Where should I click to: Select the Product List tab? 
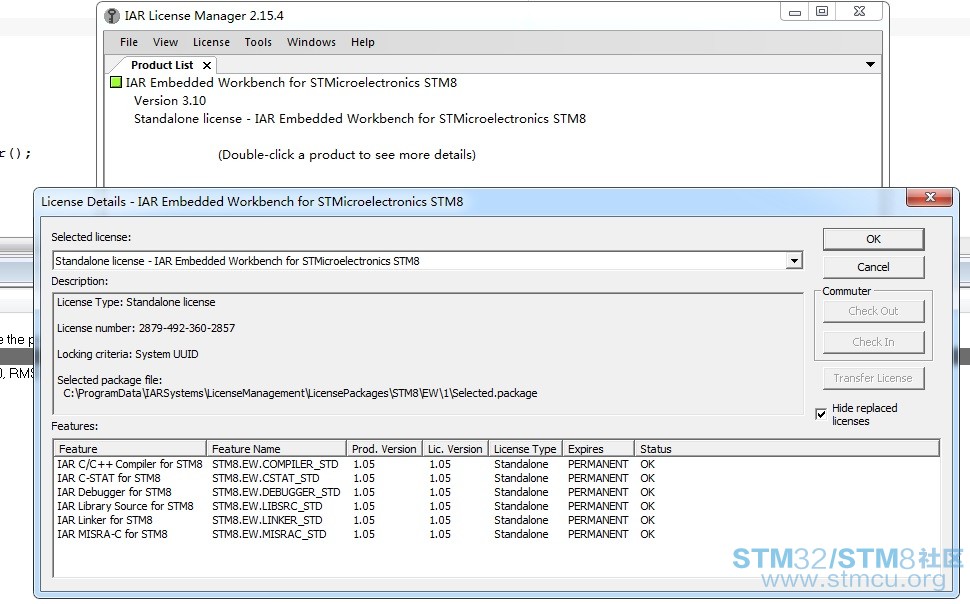162,65
